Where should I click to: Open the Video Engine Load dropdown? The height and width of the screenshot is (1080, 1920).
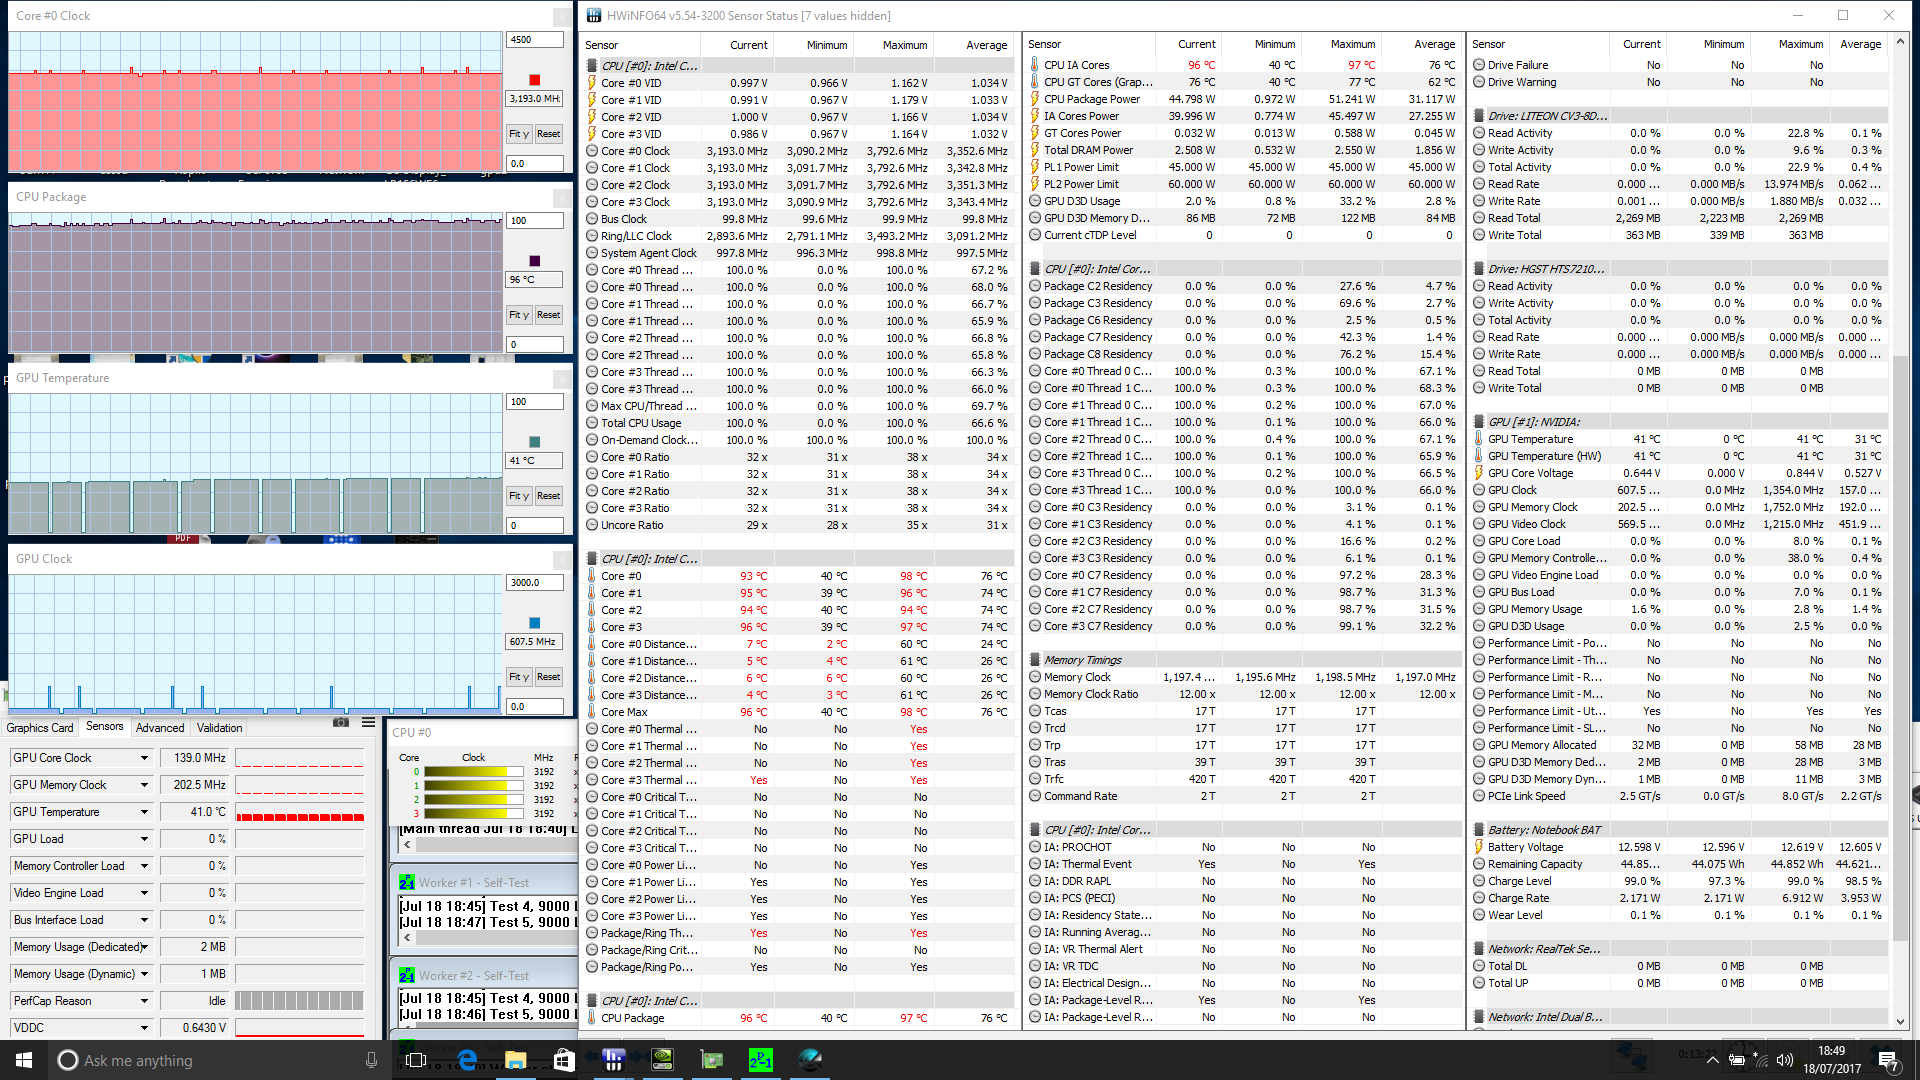[144, 893]
